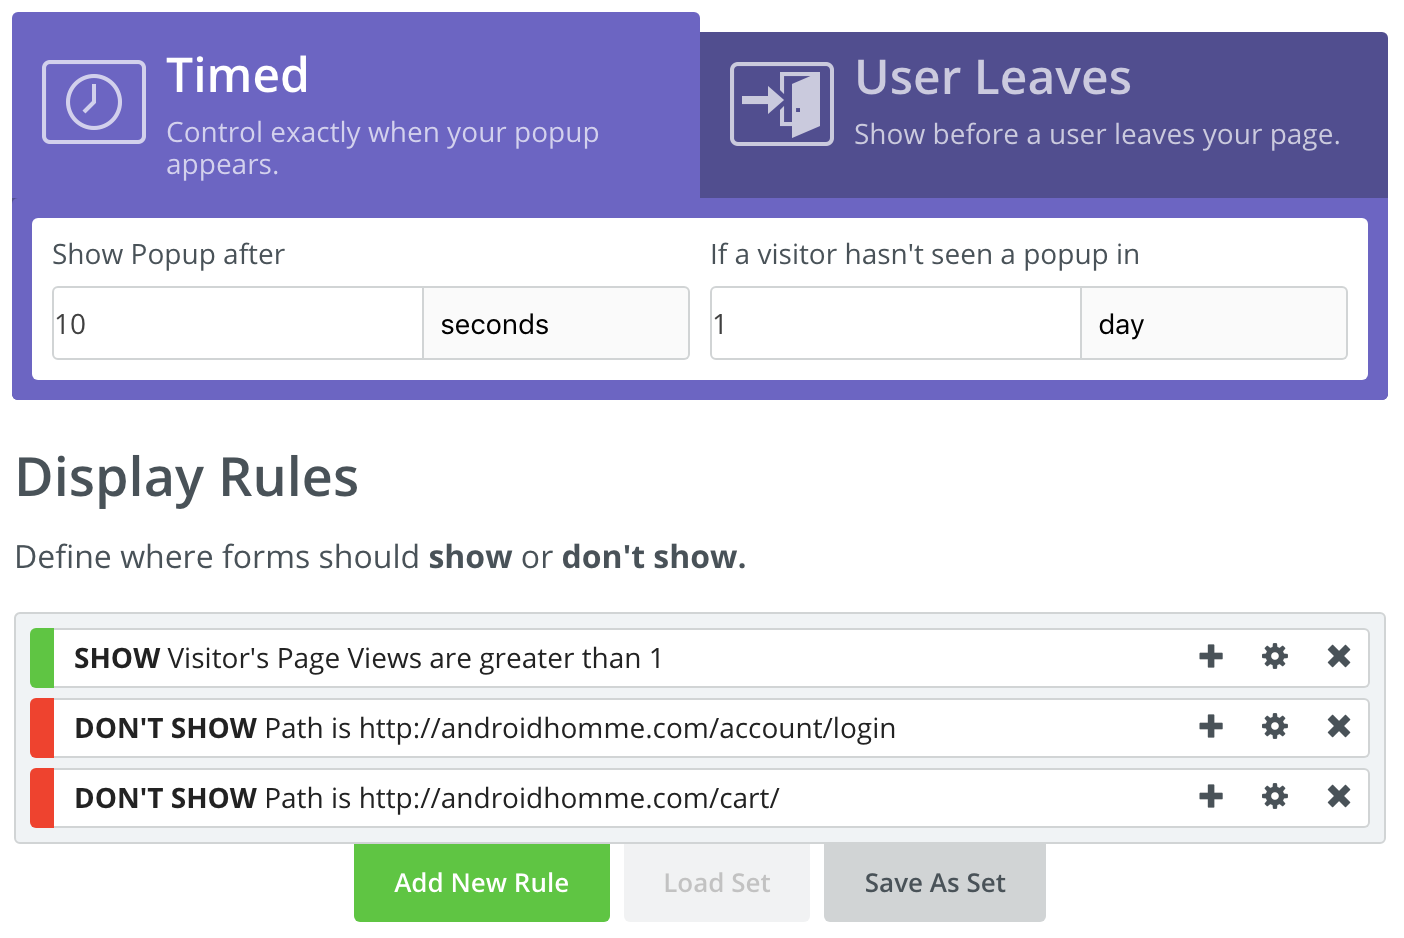Open the seconds time unit dropdown
This screenshot has height=938, width=1404.
(x=556, y=324)
